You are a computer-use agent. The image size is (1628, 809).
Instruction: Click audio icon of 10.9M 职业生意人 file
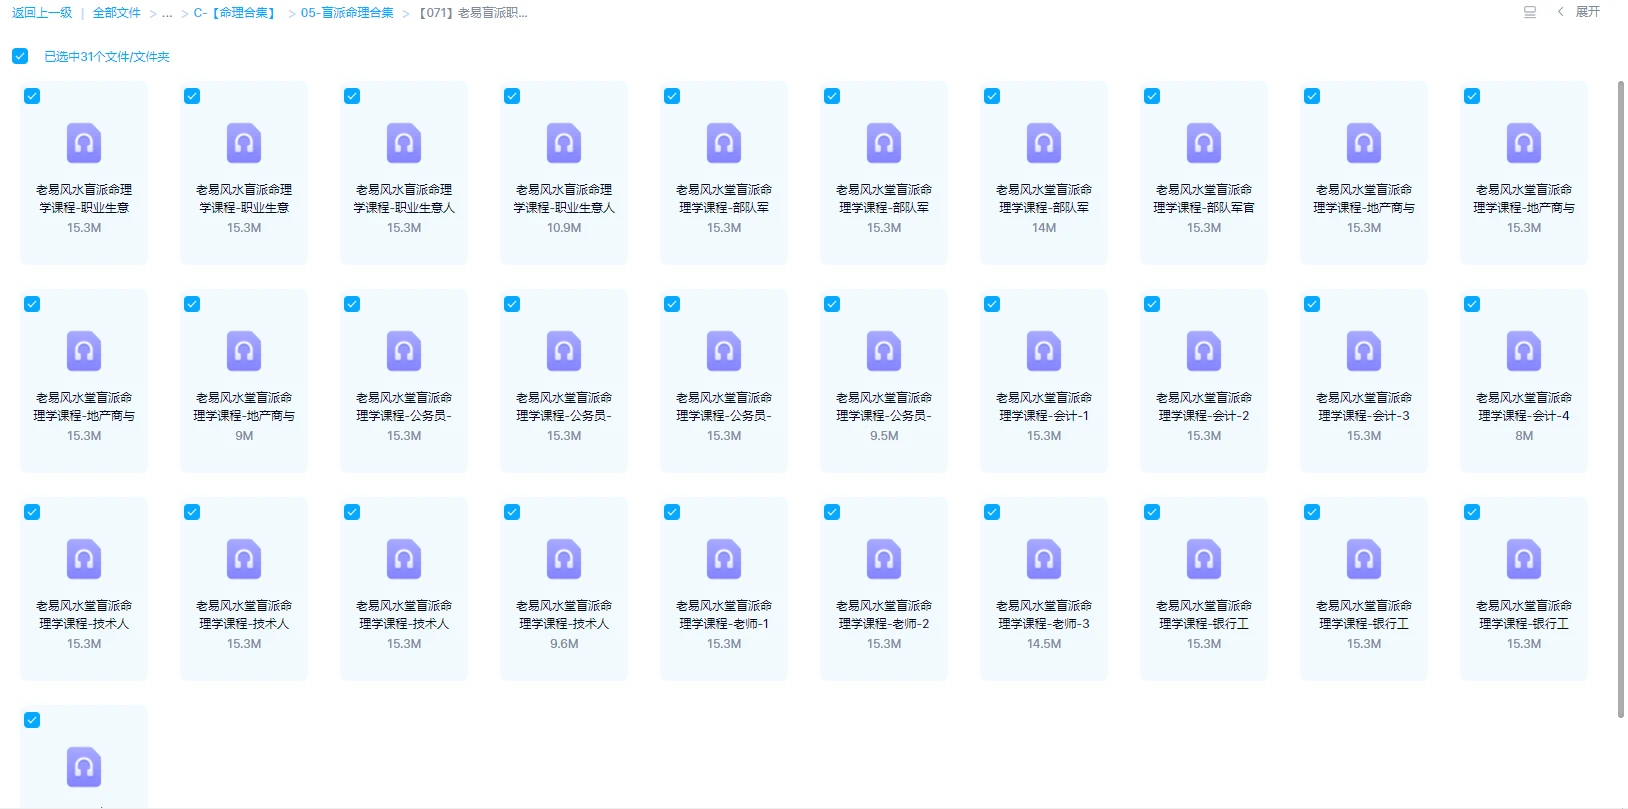(x=564, y=143)
